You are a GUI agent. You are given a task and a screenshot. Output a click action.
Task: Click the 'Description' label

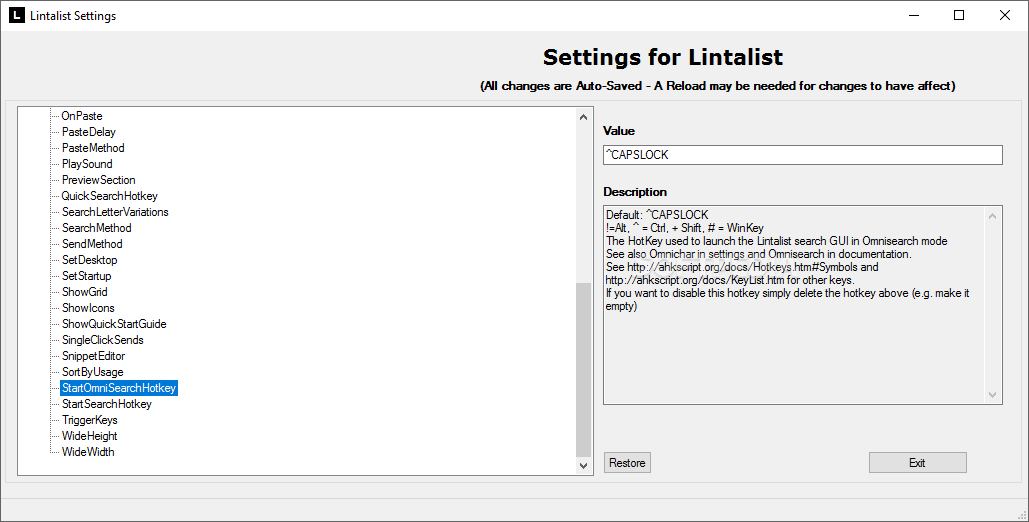tap(635, 192)
